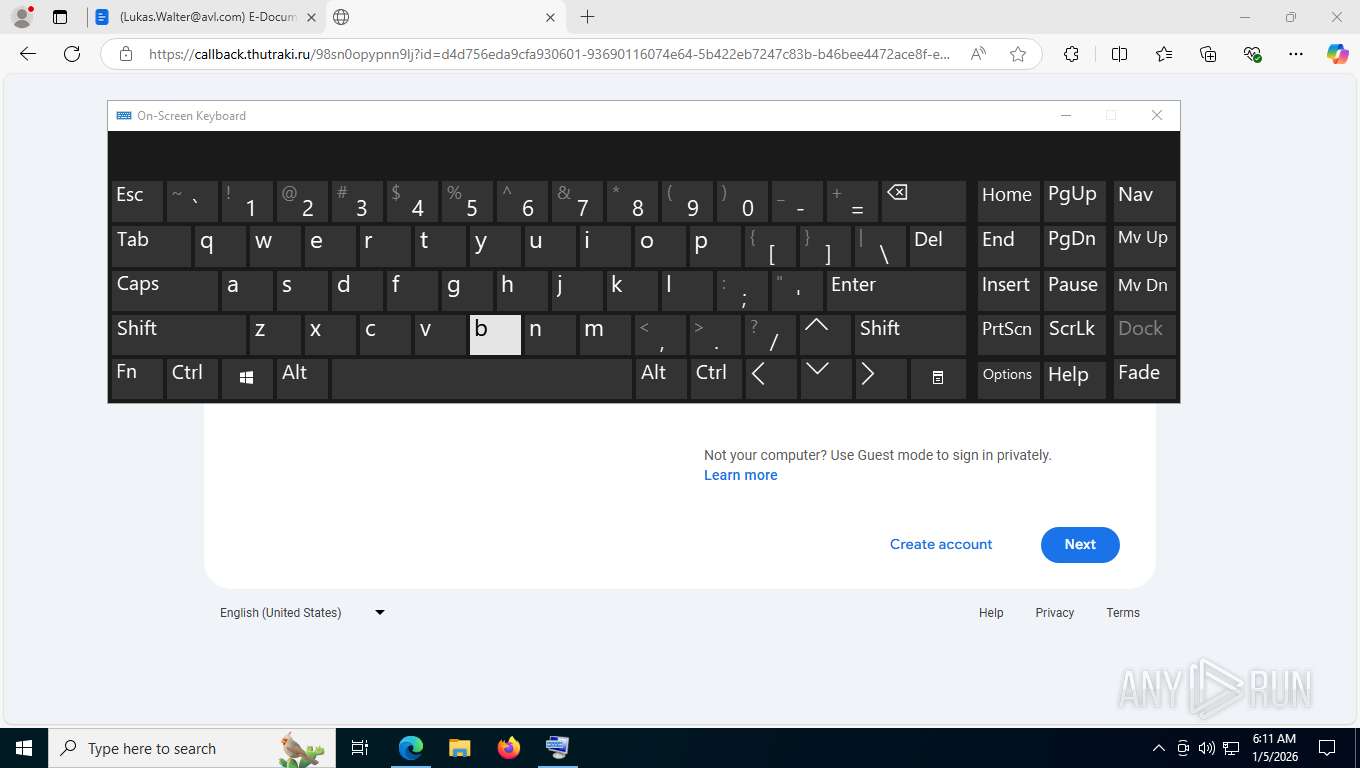Click the Create account link
The height and width of the screenshot is (768, 1360).
point(941,544)
